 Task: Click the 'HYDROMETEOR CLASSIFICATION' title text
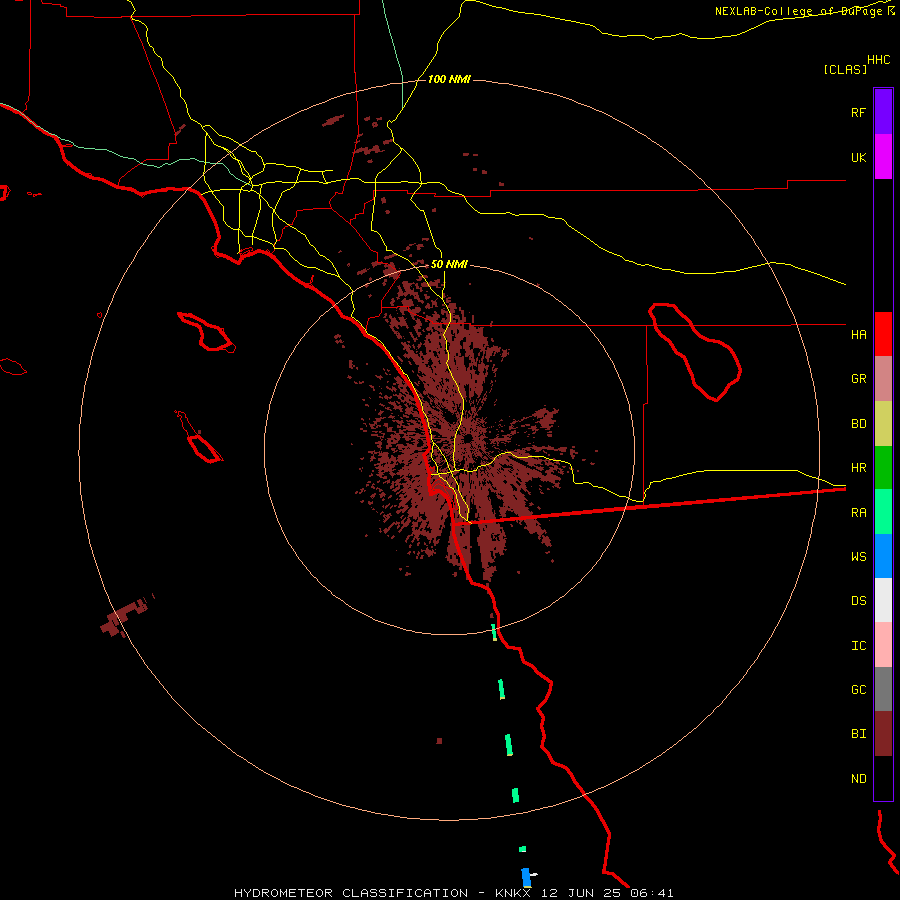point(351,893)
